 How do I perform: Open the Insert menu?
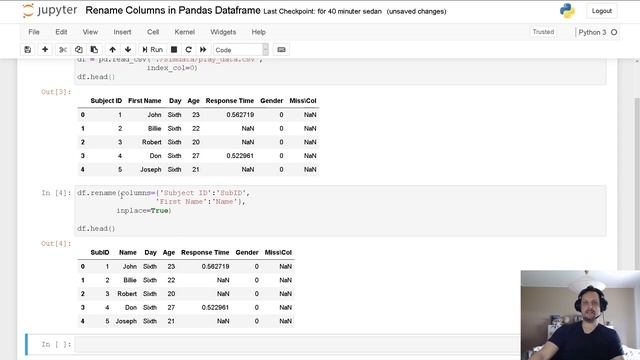tap(122, 32)
